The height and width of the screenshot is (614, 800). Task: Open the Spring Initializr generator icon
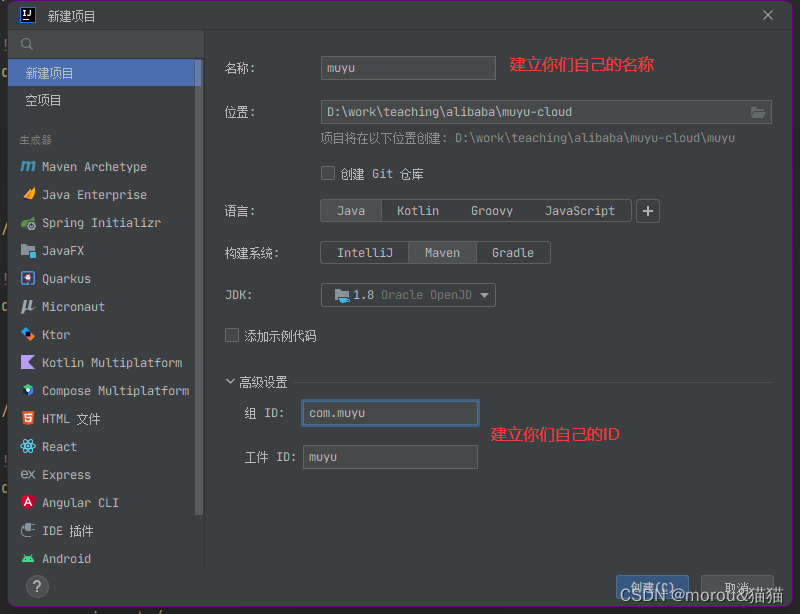tap(28, 223)
